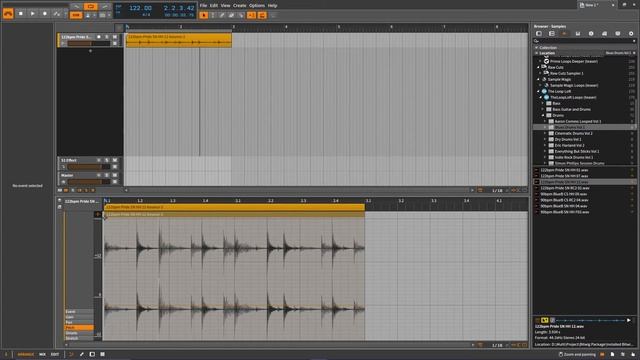Open the Help menu
Viewport: 640px width, 360px height.
coord(272,6)
